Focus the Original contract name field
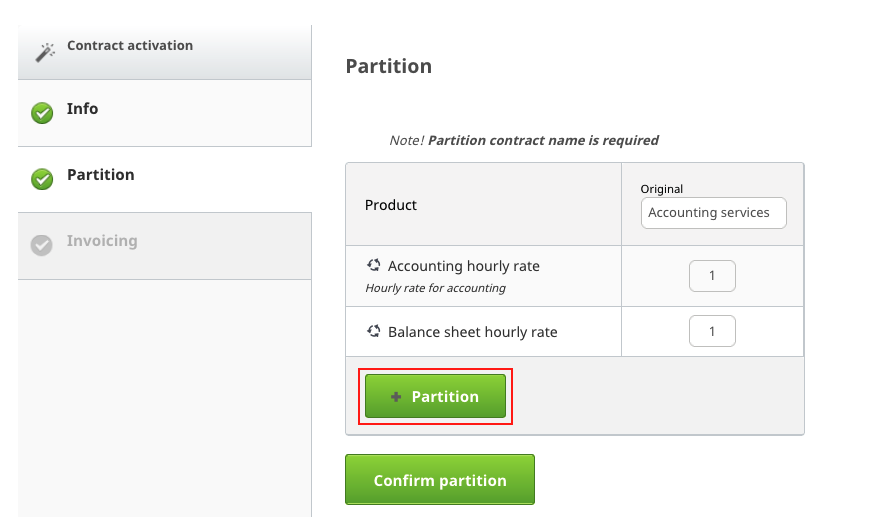Screen dimensions: 889x517 [713, 213]
